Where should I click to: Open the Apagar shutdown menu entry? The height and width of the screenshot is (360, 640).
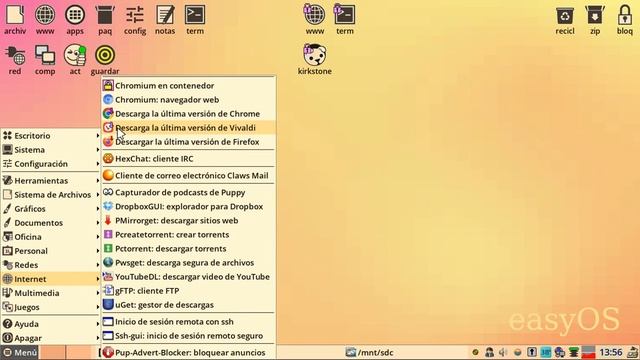(x=51, y=338)
